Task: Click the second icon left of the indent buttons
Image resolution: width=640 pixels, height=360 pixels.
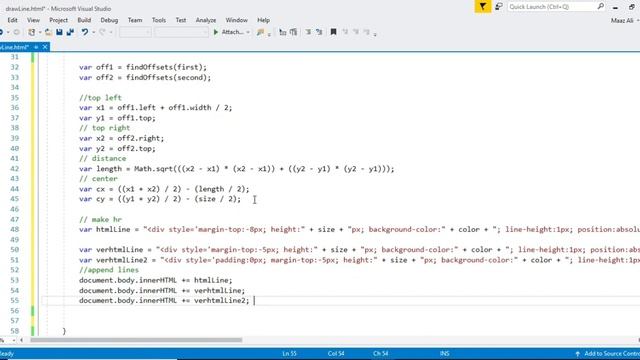Action: click(293, 32)
